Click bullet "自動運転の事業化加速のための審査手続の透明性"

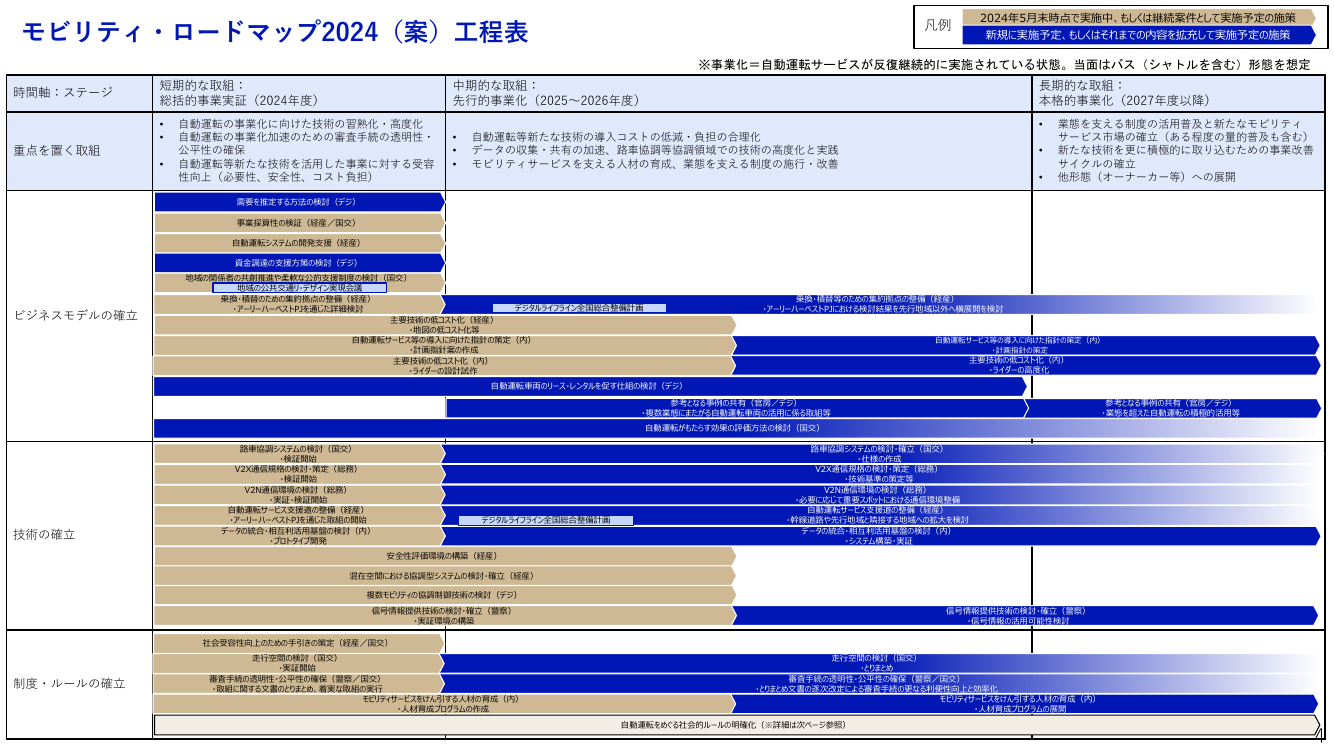[x=304, y=143]
